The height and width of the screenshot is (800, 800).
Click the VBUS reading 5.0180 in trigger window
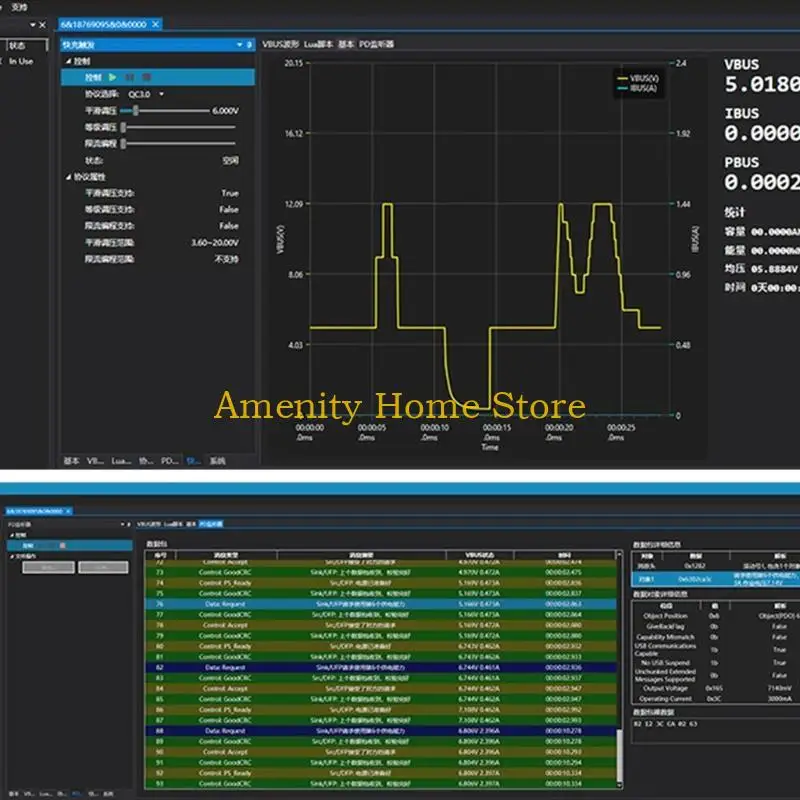[762, 84]
